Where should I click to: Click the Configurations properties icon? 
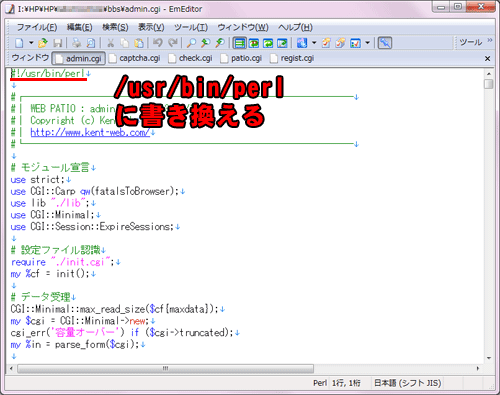click(302, 43)
